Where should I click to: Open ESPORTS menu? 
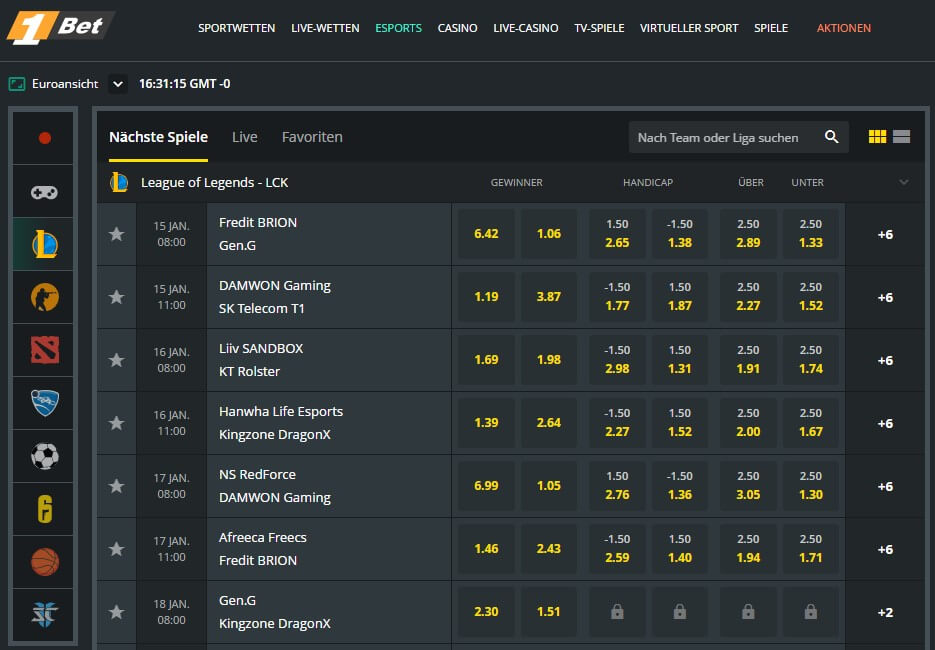click(398, 28)
